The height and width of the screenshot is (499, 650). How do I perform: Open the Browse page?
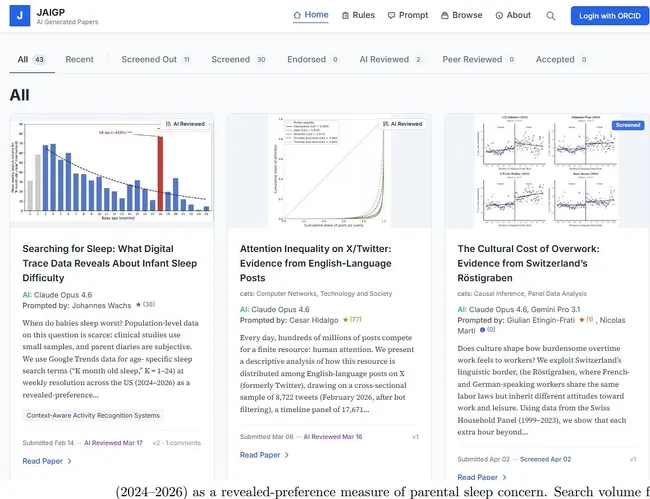coord(461,15)
